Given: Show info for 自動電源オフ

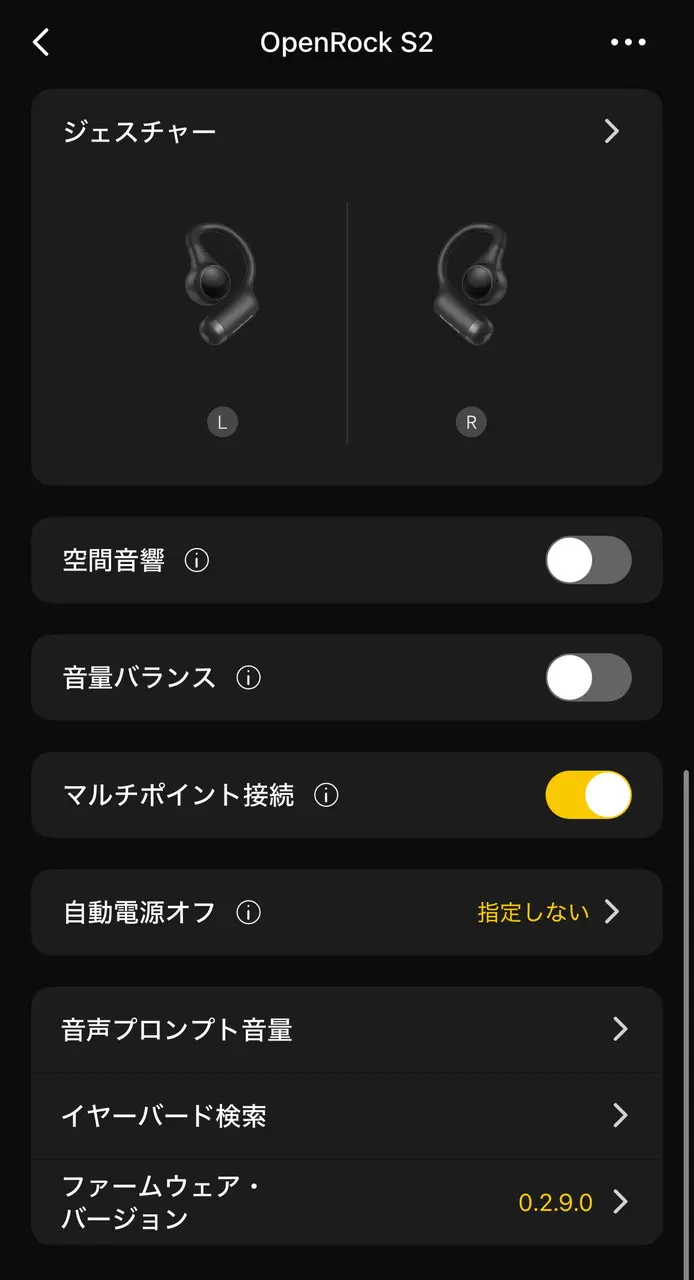Looking at the screenshot, I should 248,913.
